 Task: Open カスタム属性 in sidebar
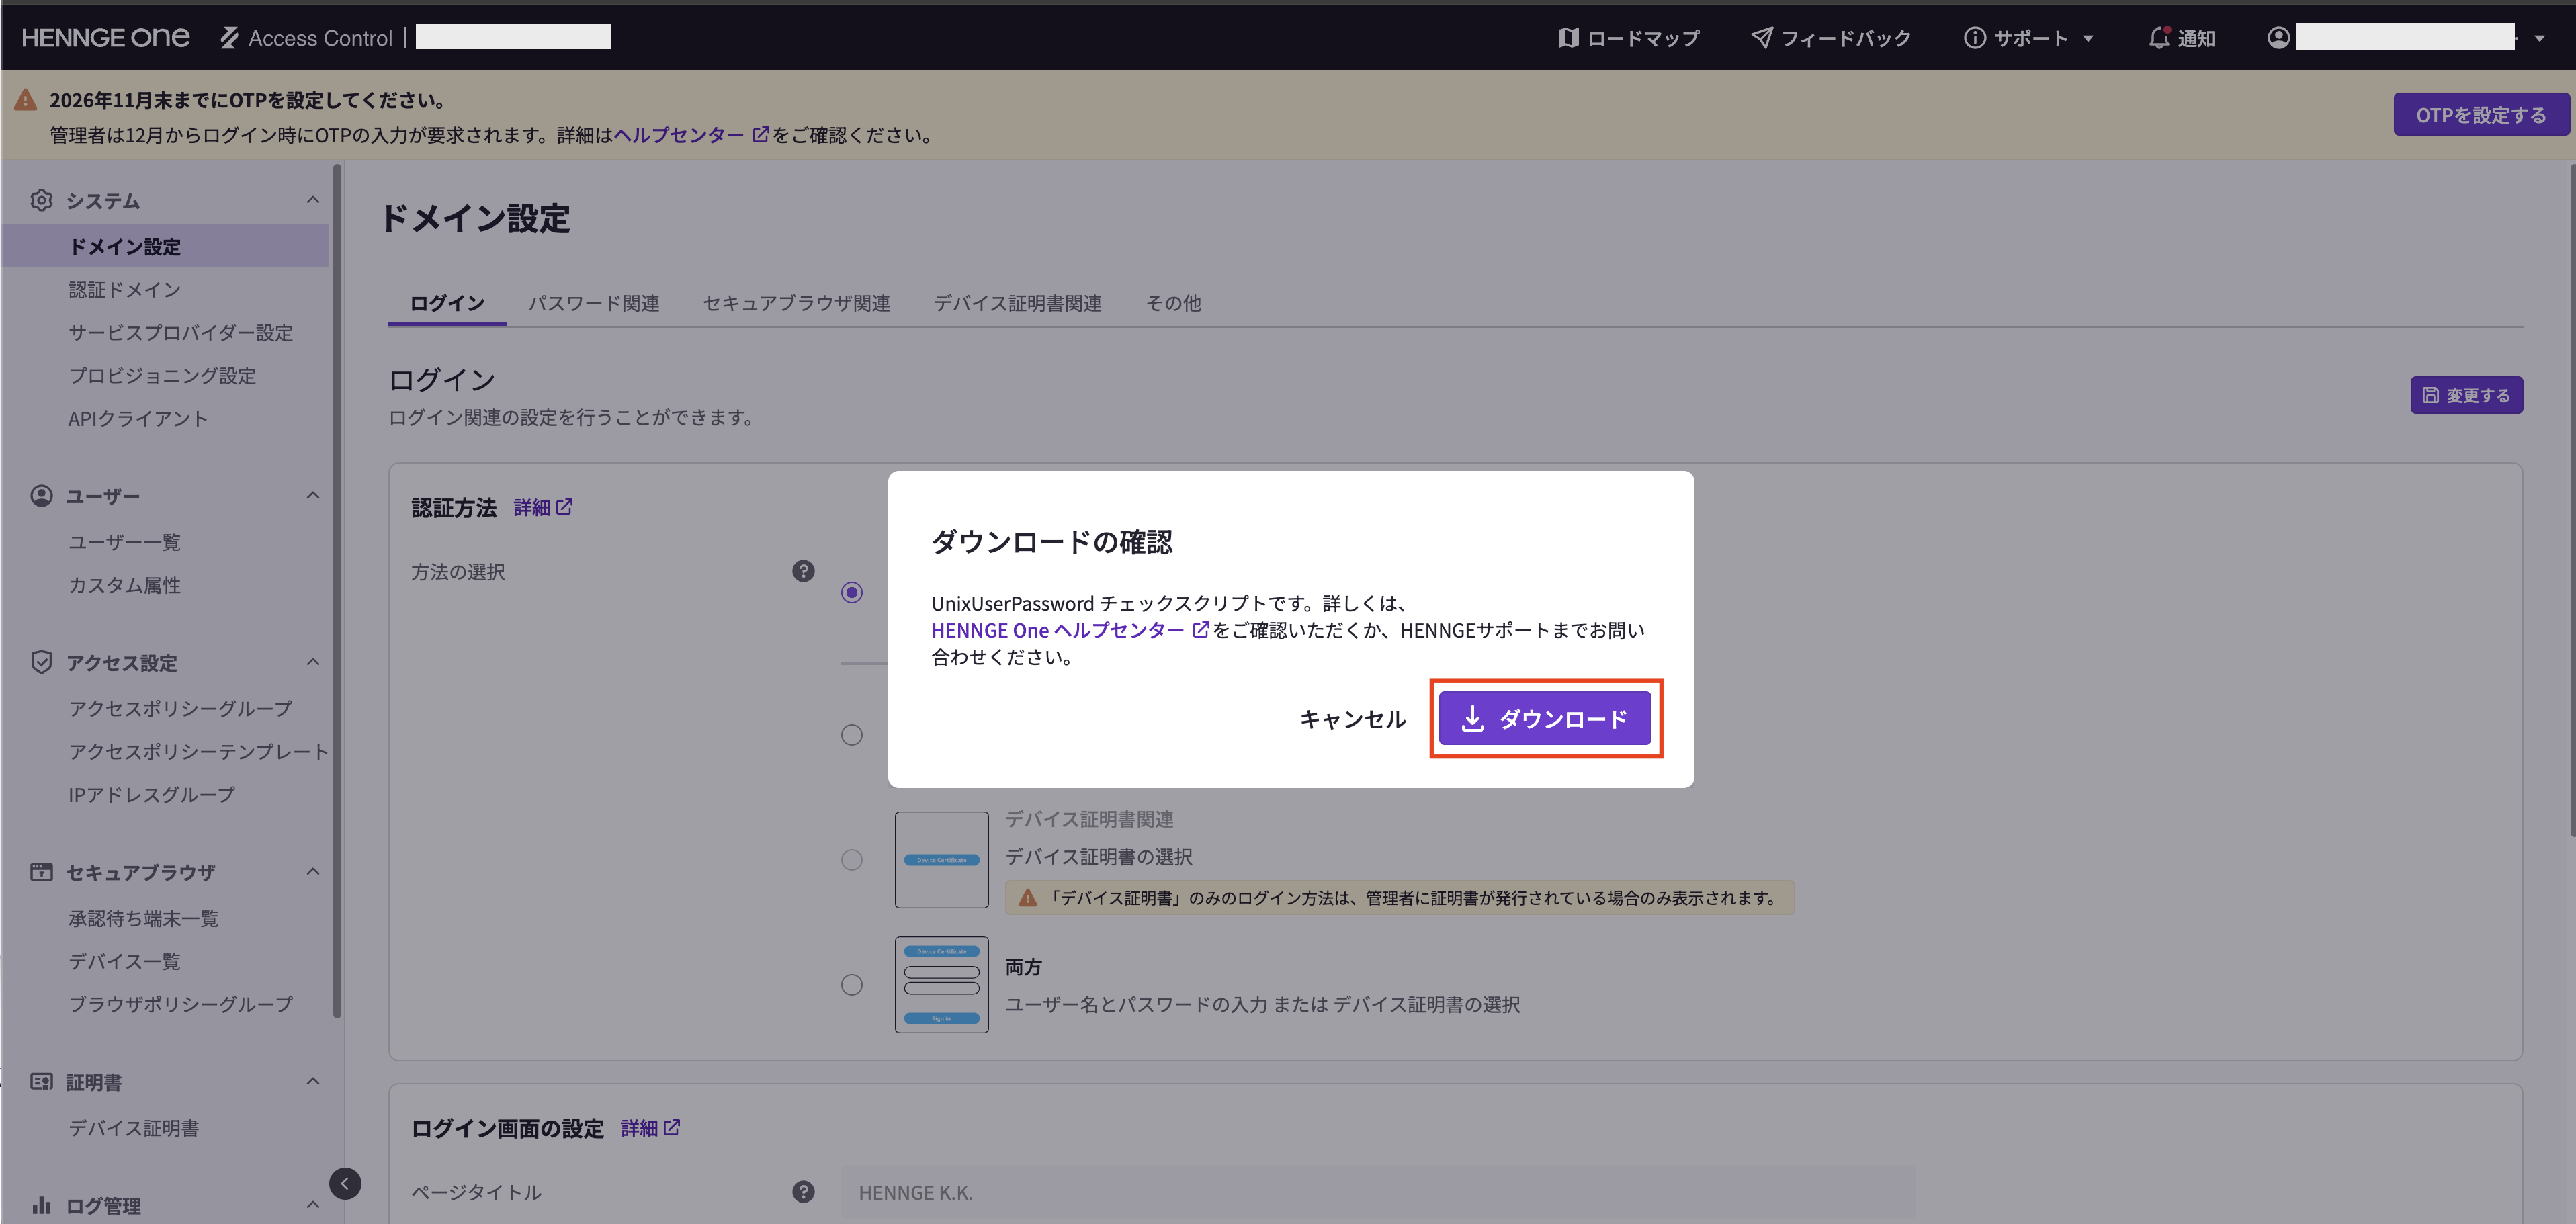pos(125,585)
